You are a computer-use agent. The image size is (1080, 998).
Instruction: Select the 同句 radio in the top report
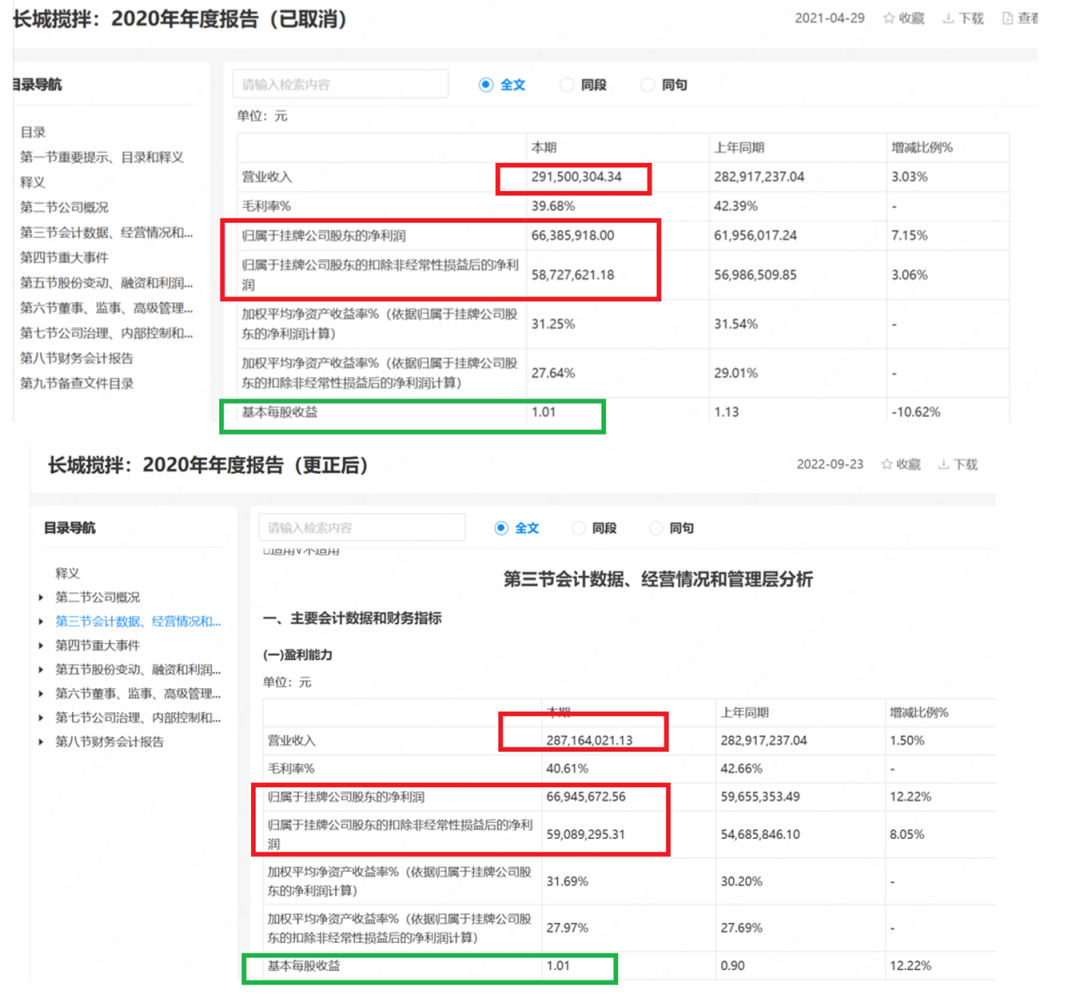pos(647,85)
